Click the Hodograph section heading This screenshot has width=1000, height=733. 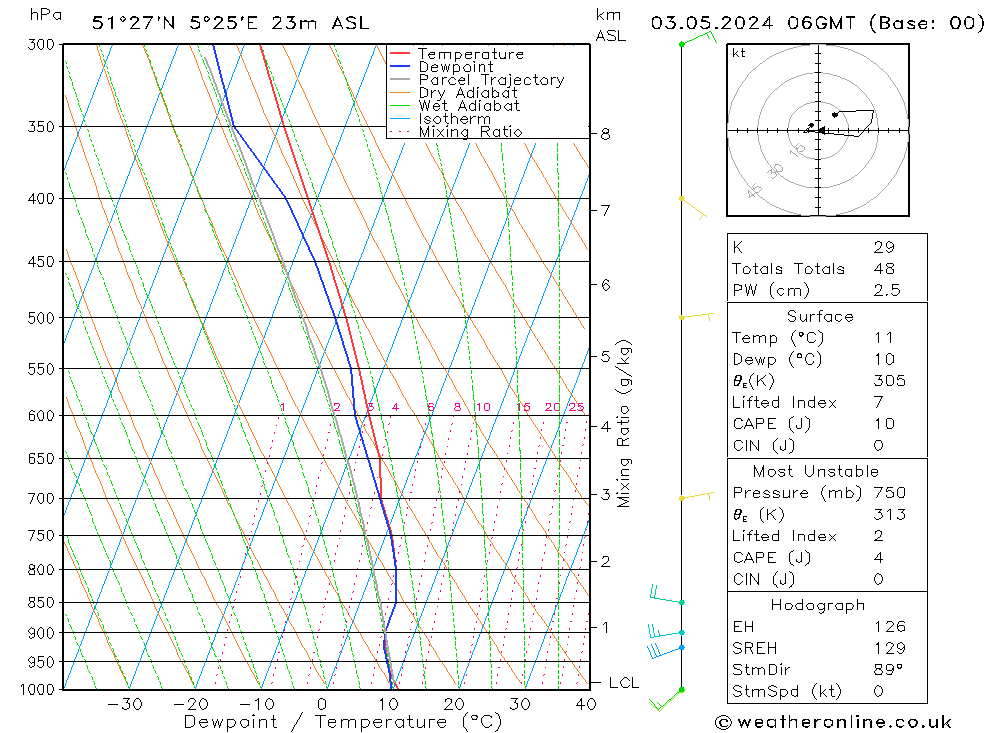pyautogui.click(x=818, y=606)
